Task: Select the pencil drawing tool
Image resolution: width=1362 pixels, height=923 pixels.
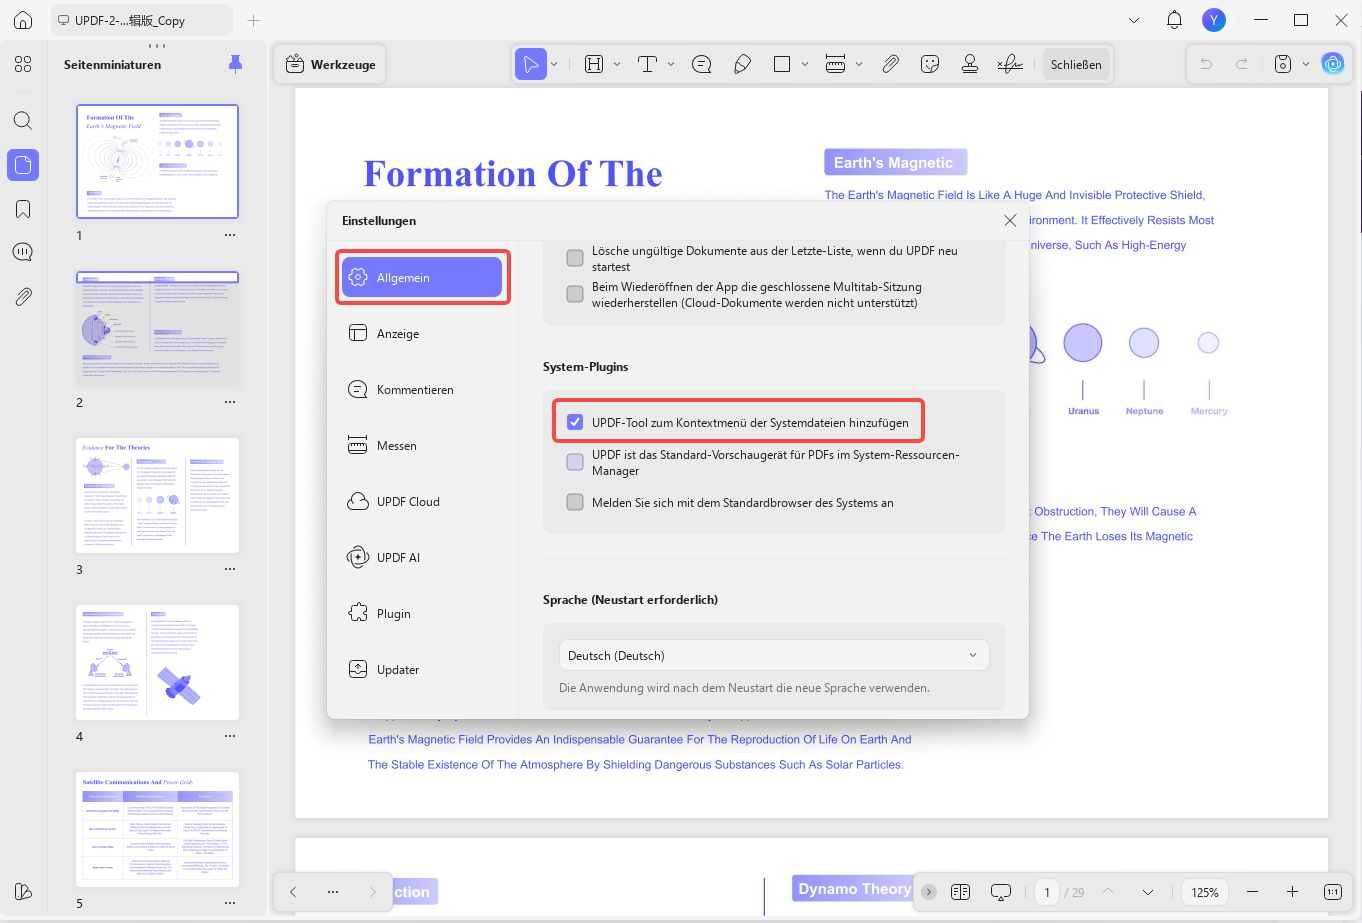Action: [742, 64]
